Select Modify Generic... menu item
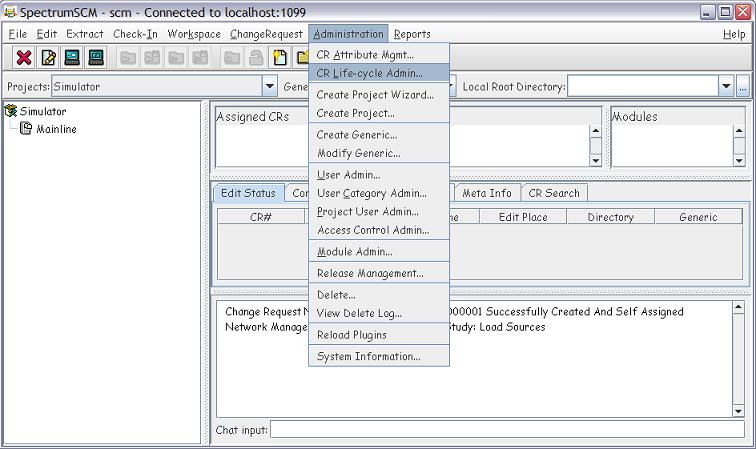 point(379,153)
